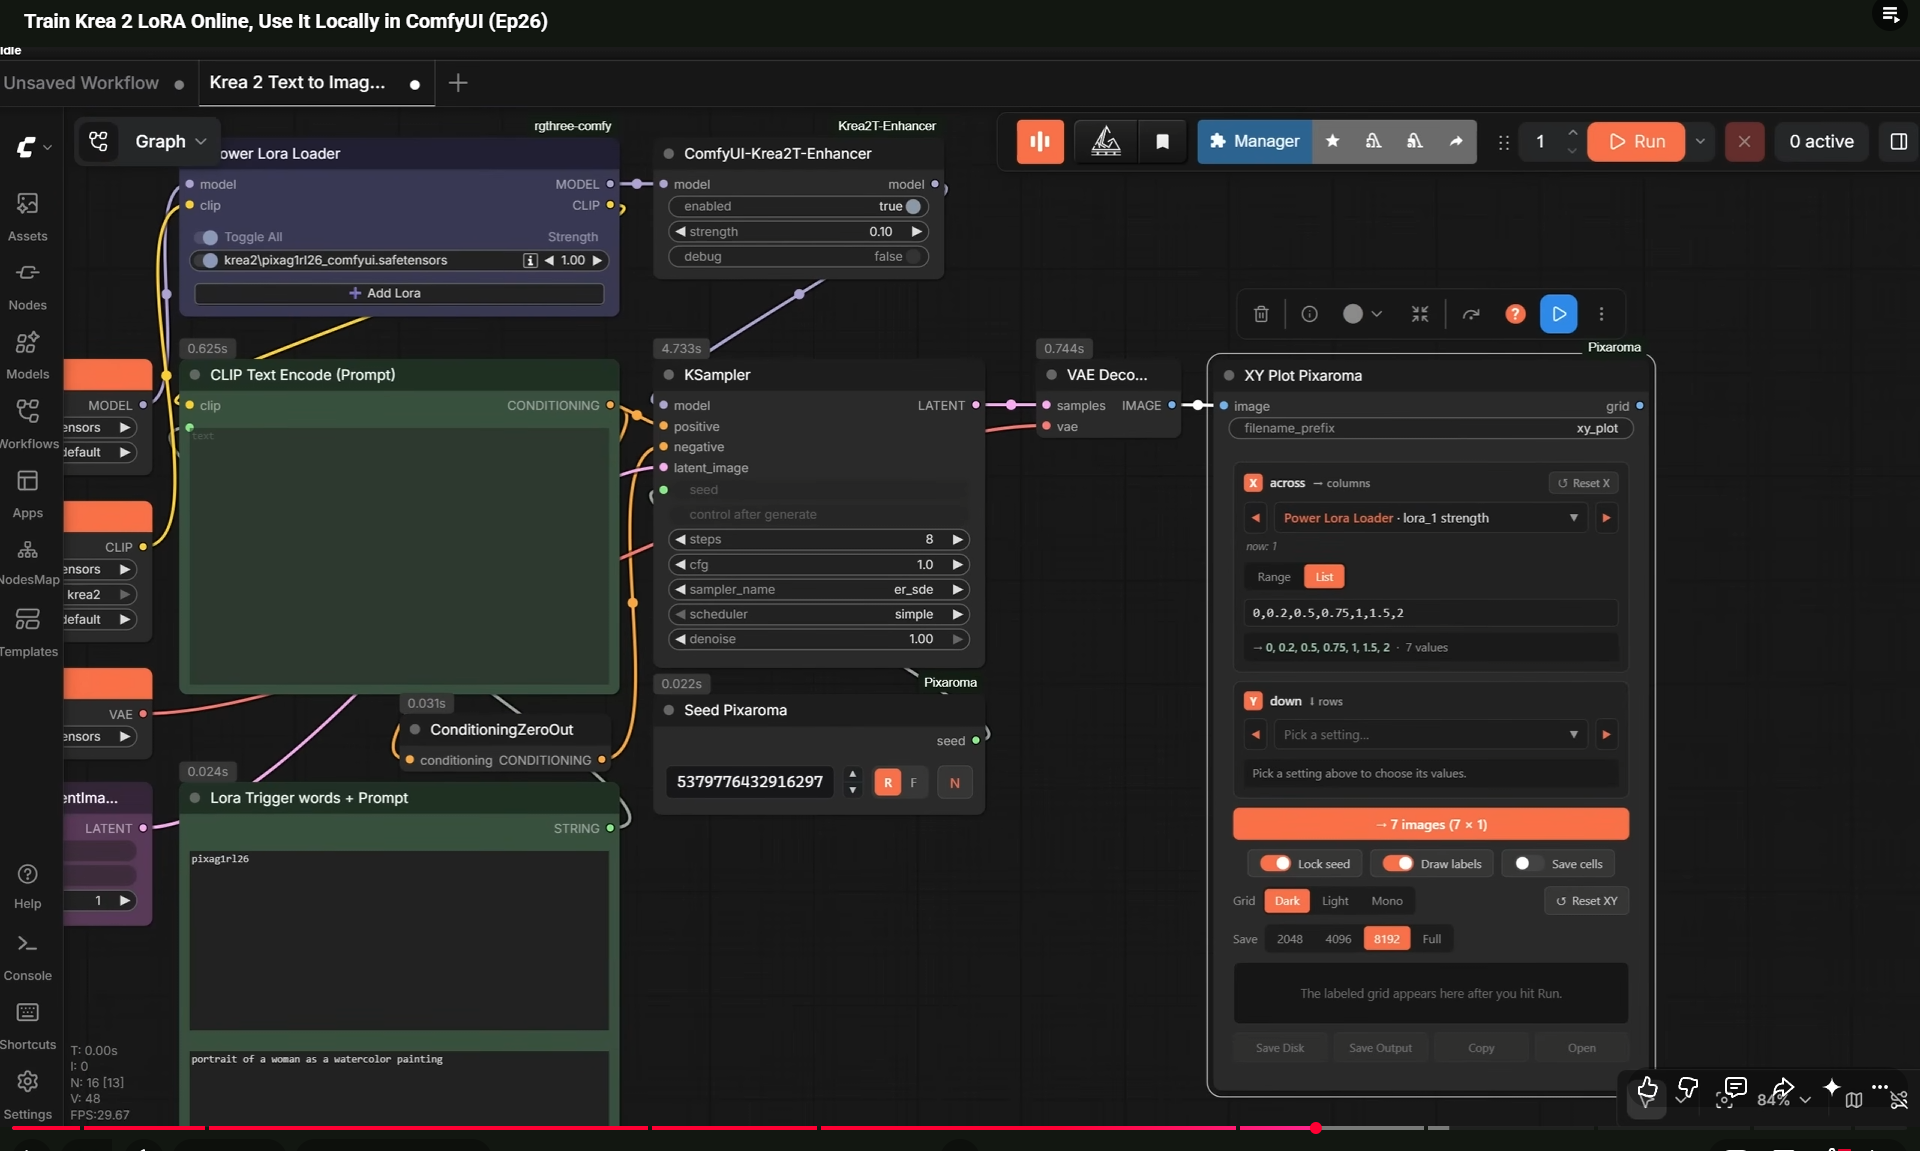Select the Range mode tab in XY Plot

pos(1273,577)
